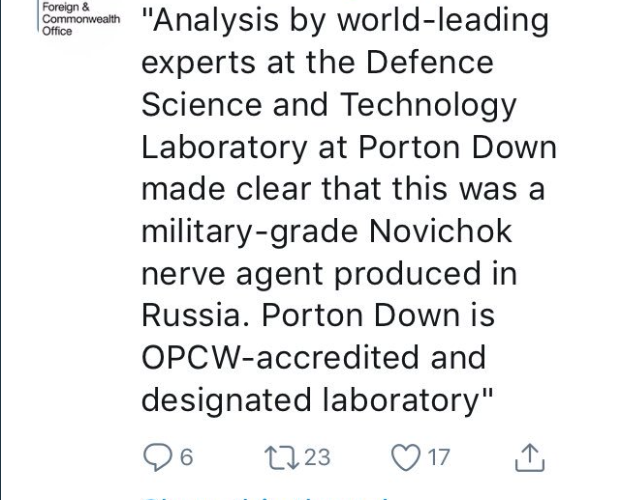
Task: Like the tweet with the heart icon
Action: 407,457
